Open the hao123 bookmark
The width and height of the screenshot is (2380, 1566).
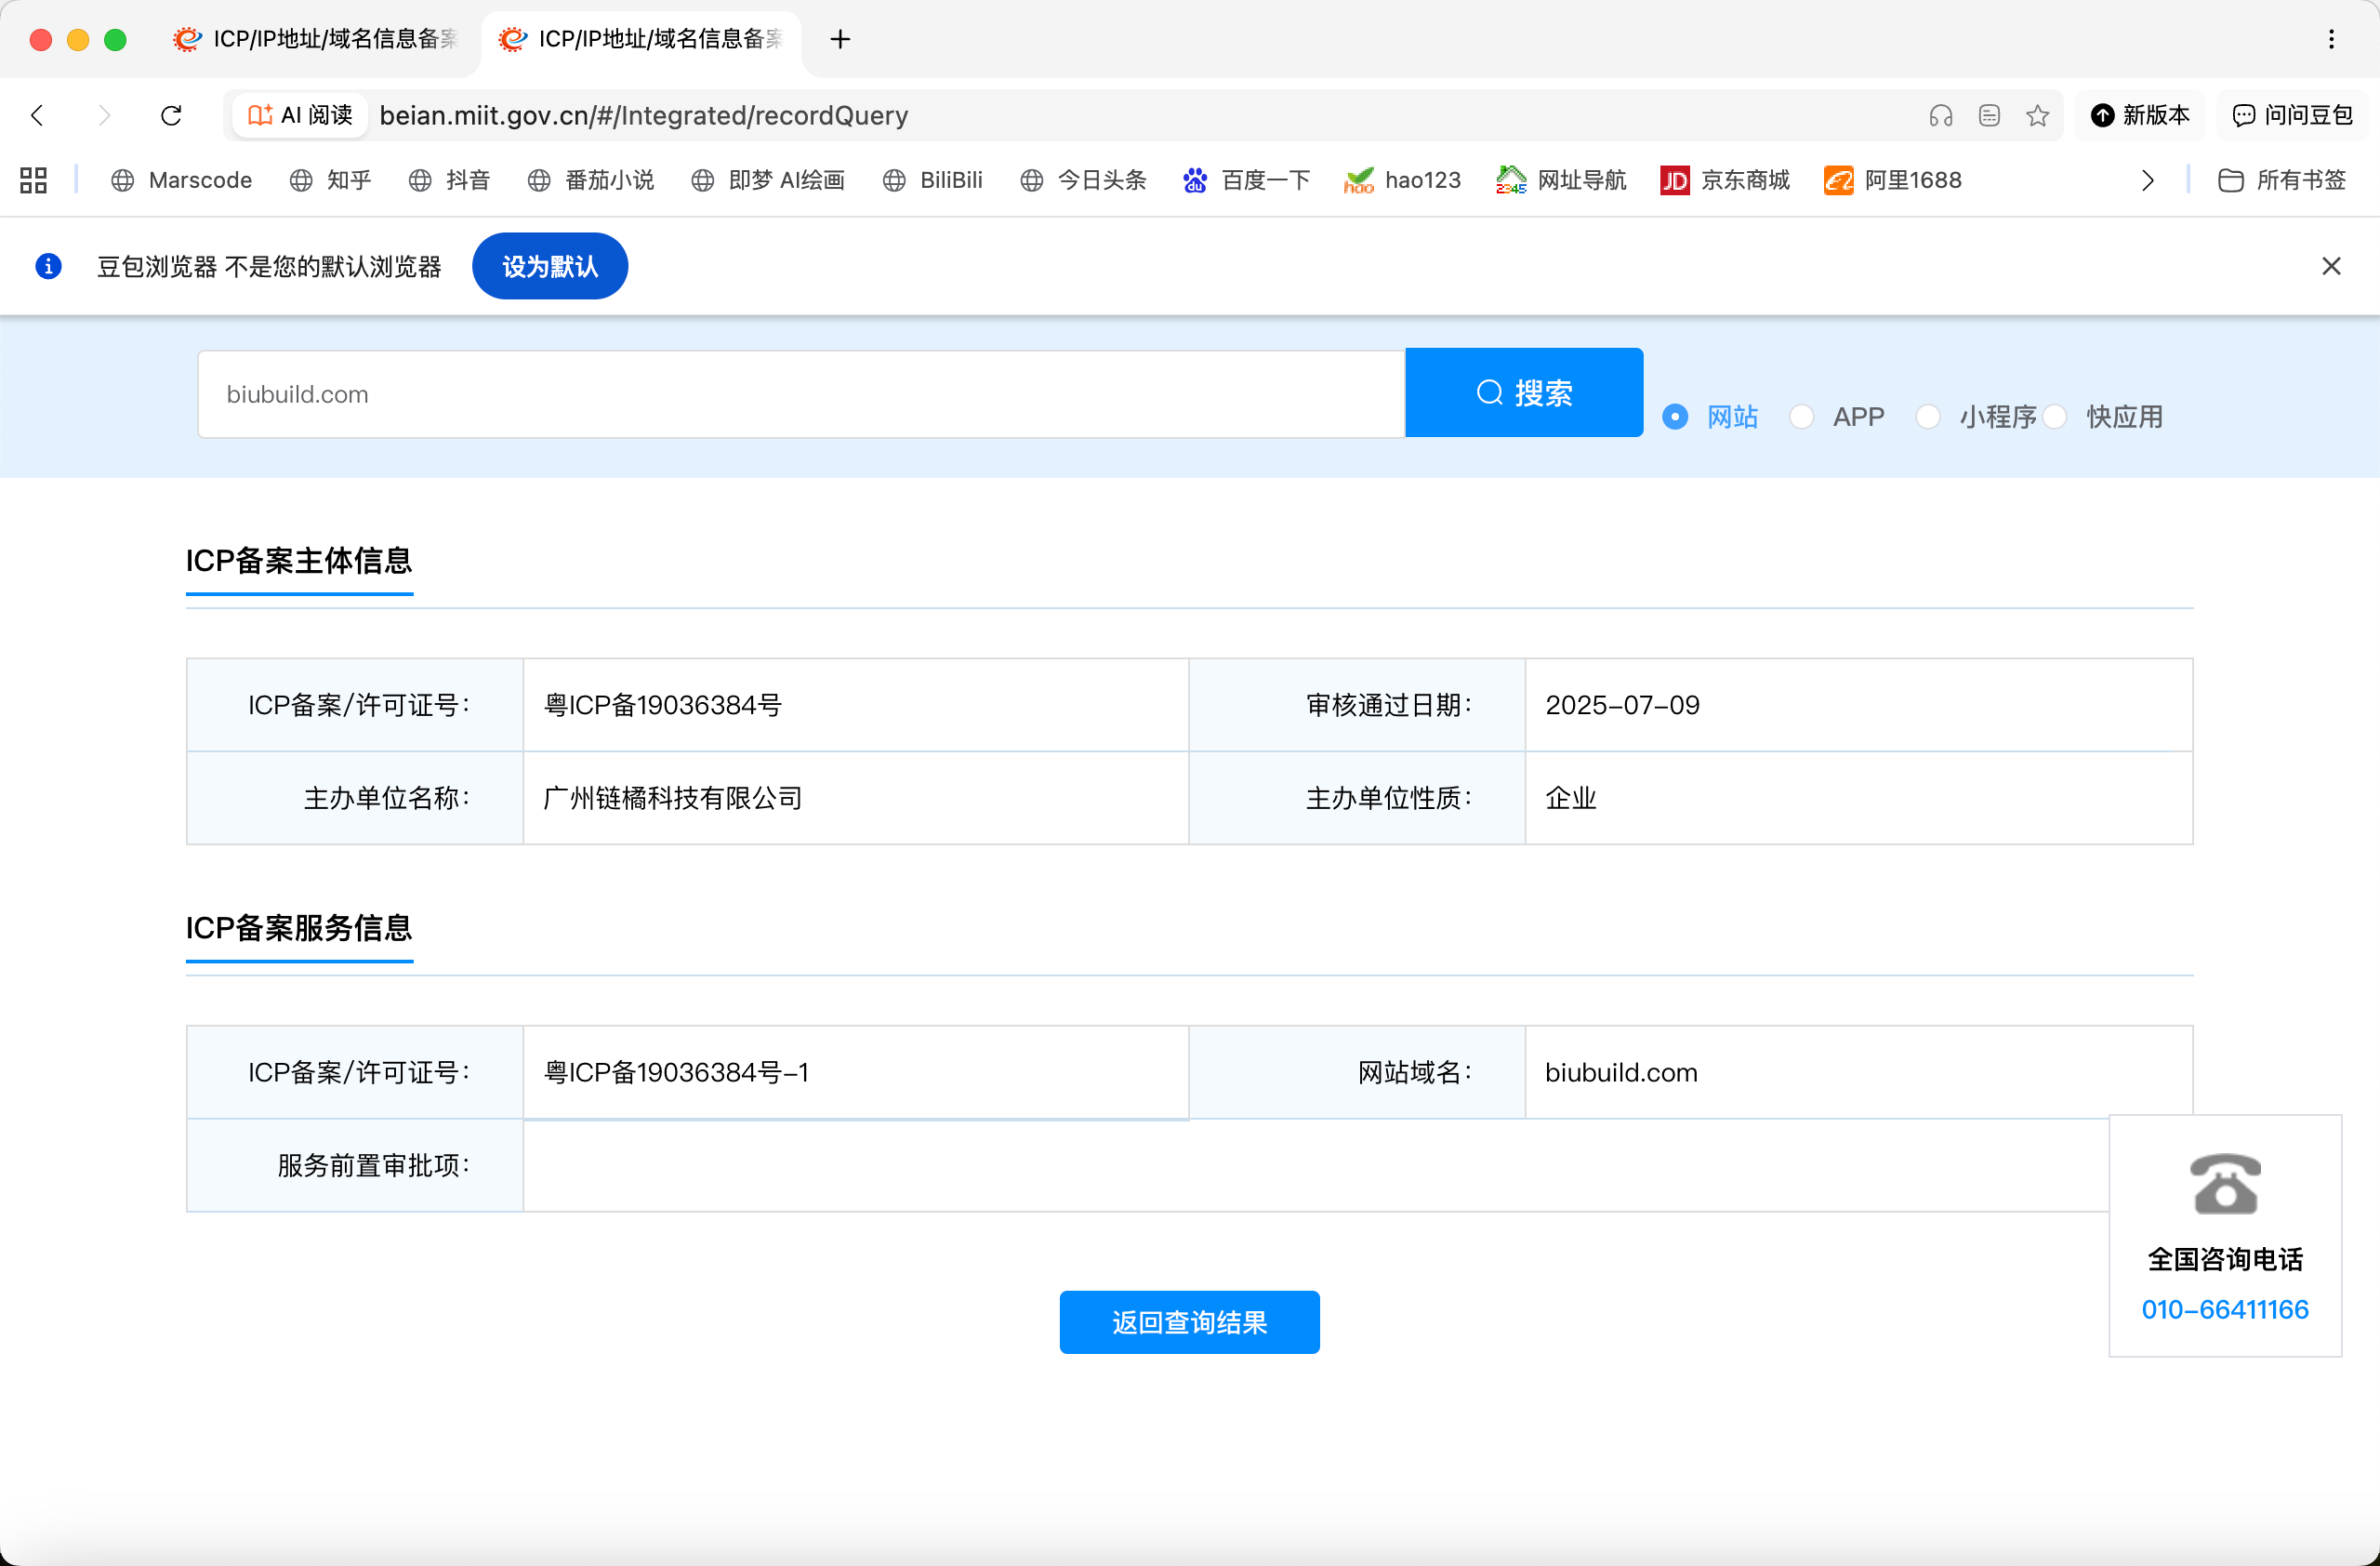[1402, 180]
